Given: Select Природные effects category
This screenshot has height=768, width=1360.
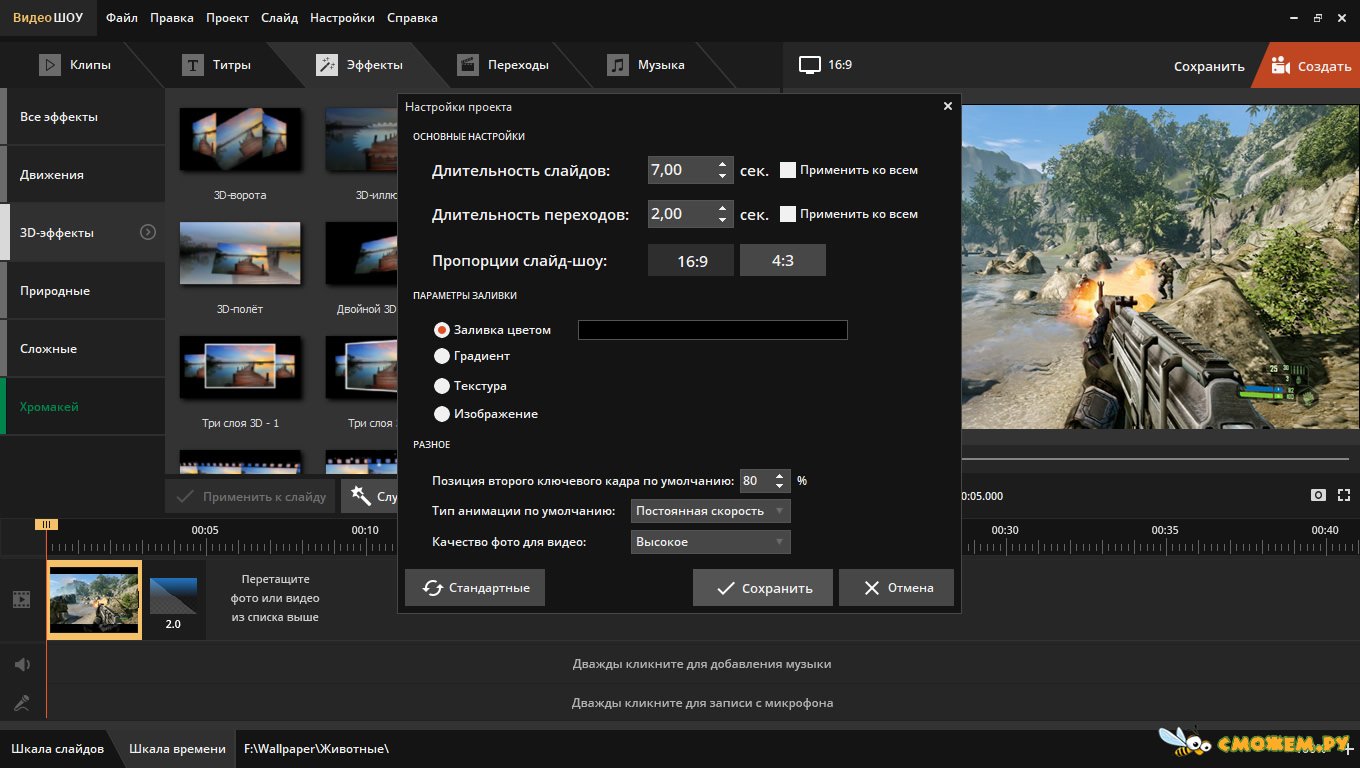Looking at the screenshot, I should coord(82,291).
